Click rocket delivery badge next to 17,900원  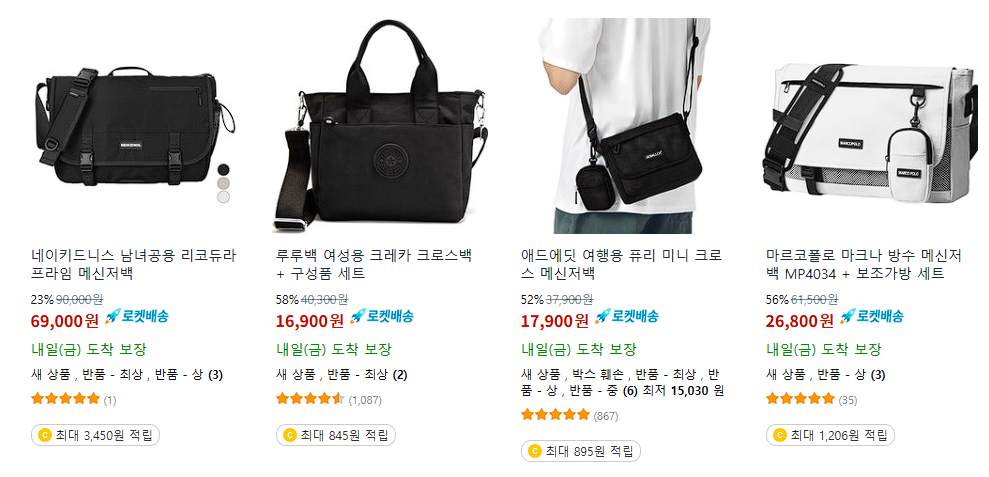click(627, 316)
